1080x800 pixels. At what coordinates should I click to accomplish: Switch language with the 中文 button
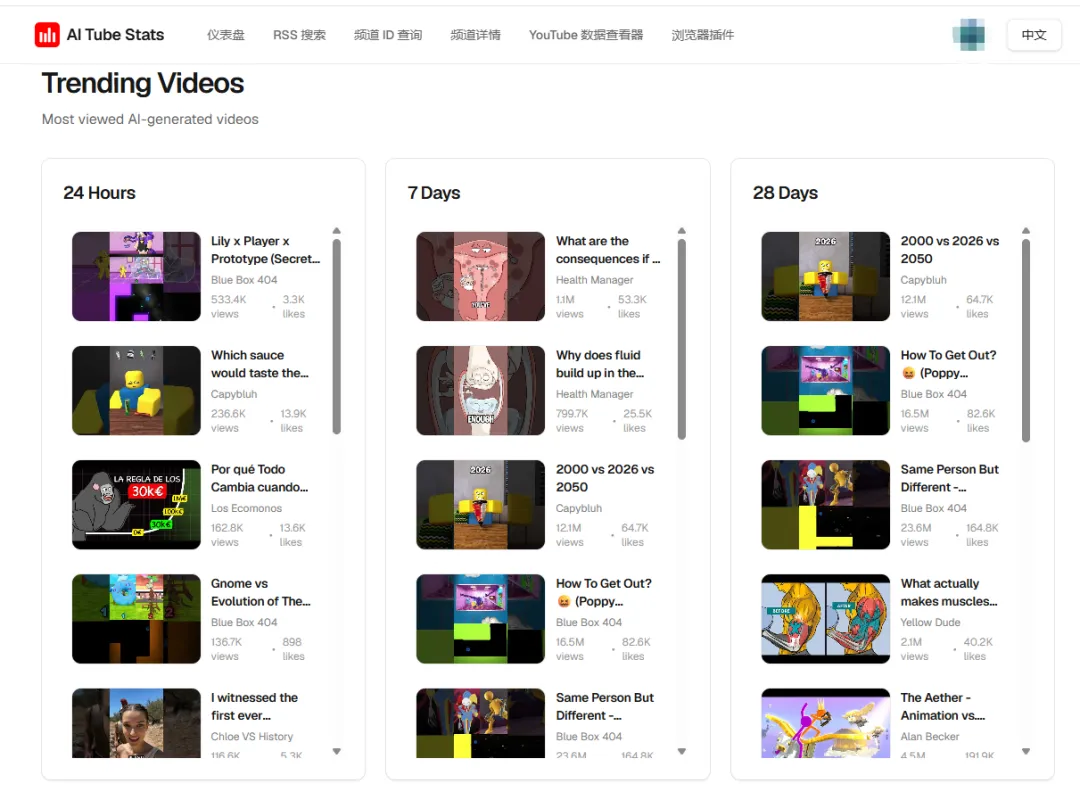click(1034, 34)
